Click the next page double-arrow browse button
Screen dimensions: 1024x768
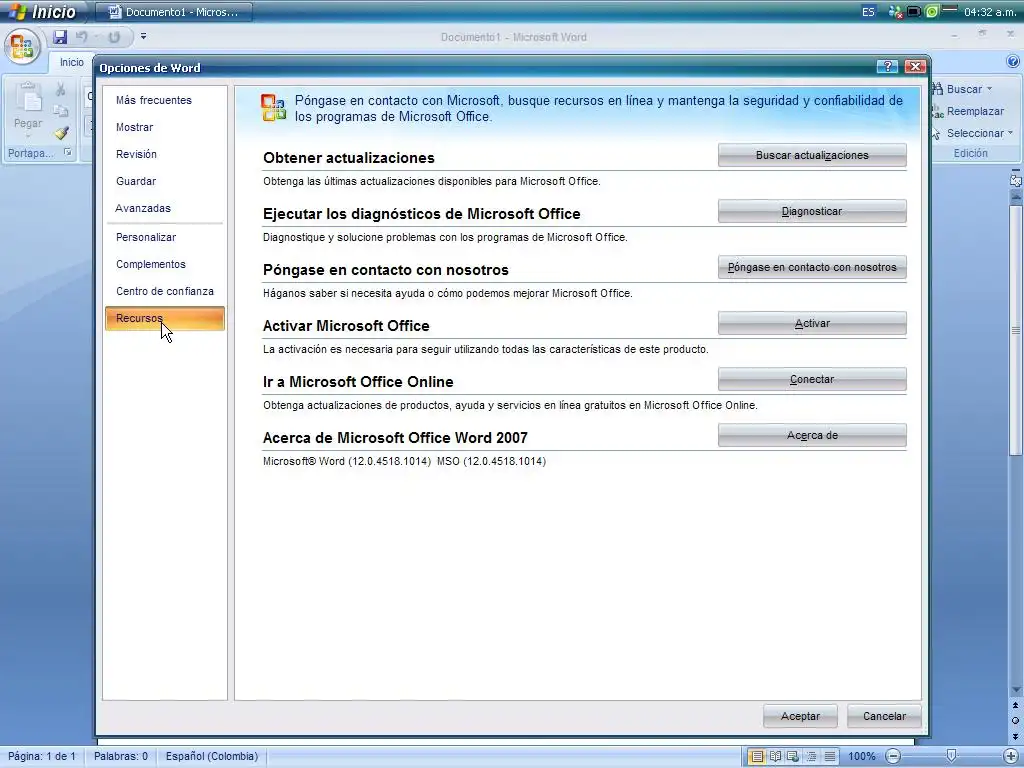[x=1016, y=735]
